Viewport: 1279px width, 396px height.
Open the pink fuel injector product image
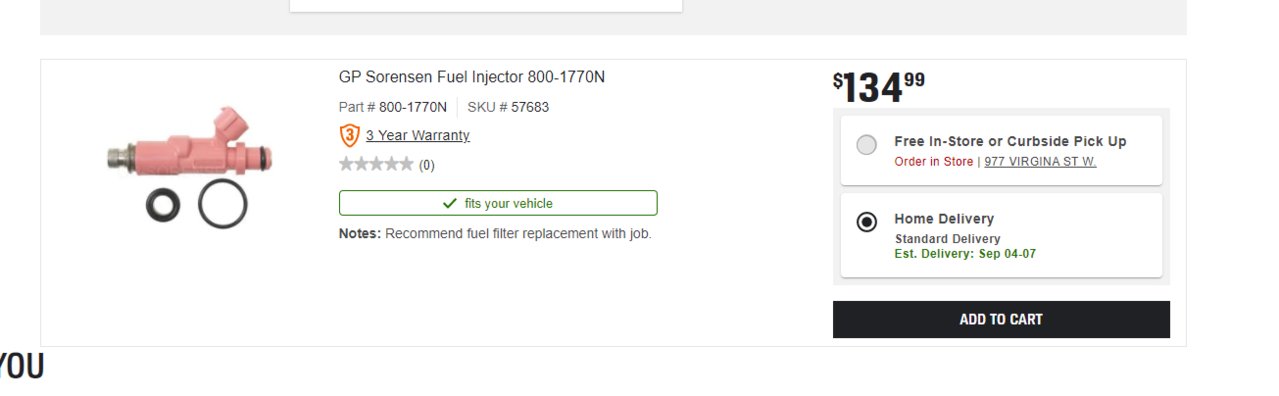190,165
